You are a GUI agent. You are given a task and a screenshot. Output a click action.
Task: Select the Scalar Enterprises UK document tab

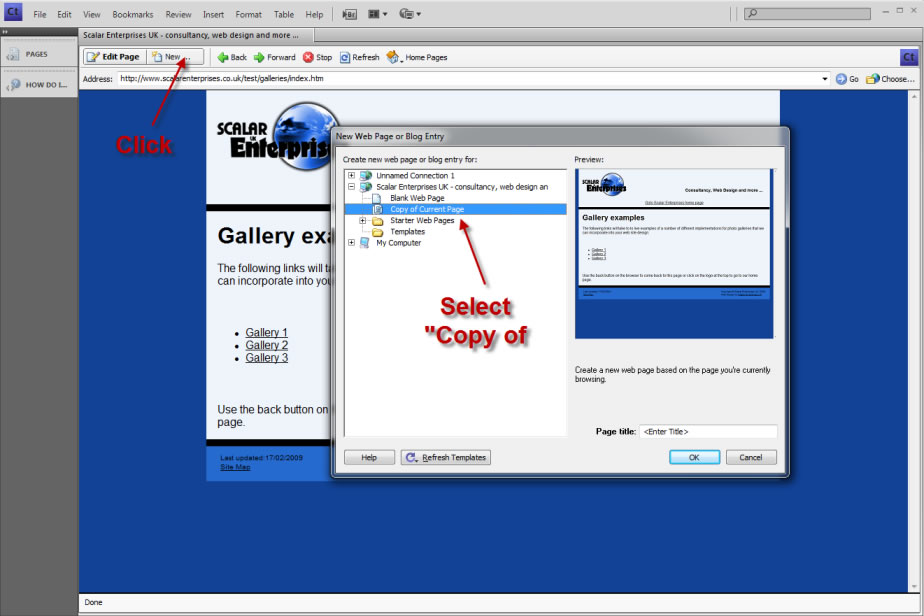pyautogui.click(x=196, y=35)
